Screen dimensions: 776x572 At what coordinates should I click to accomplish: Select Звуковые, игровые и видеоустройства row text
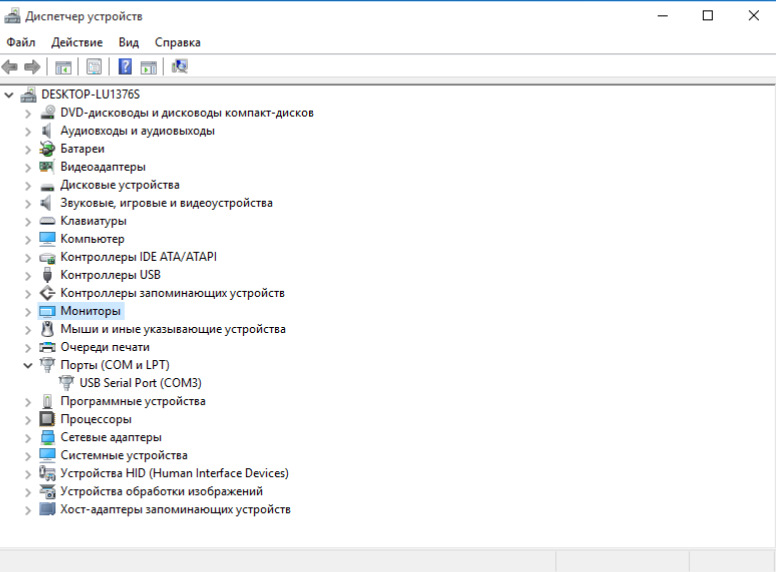pyautogui.click(x=166, y=203)
